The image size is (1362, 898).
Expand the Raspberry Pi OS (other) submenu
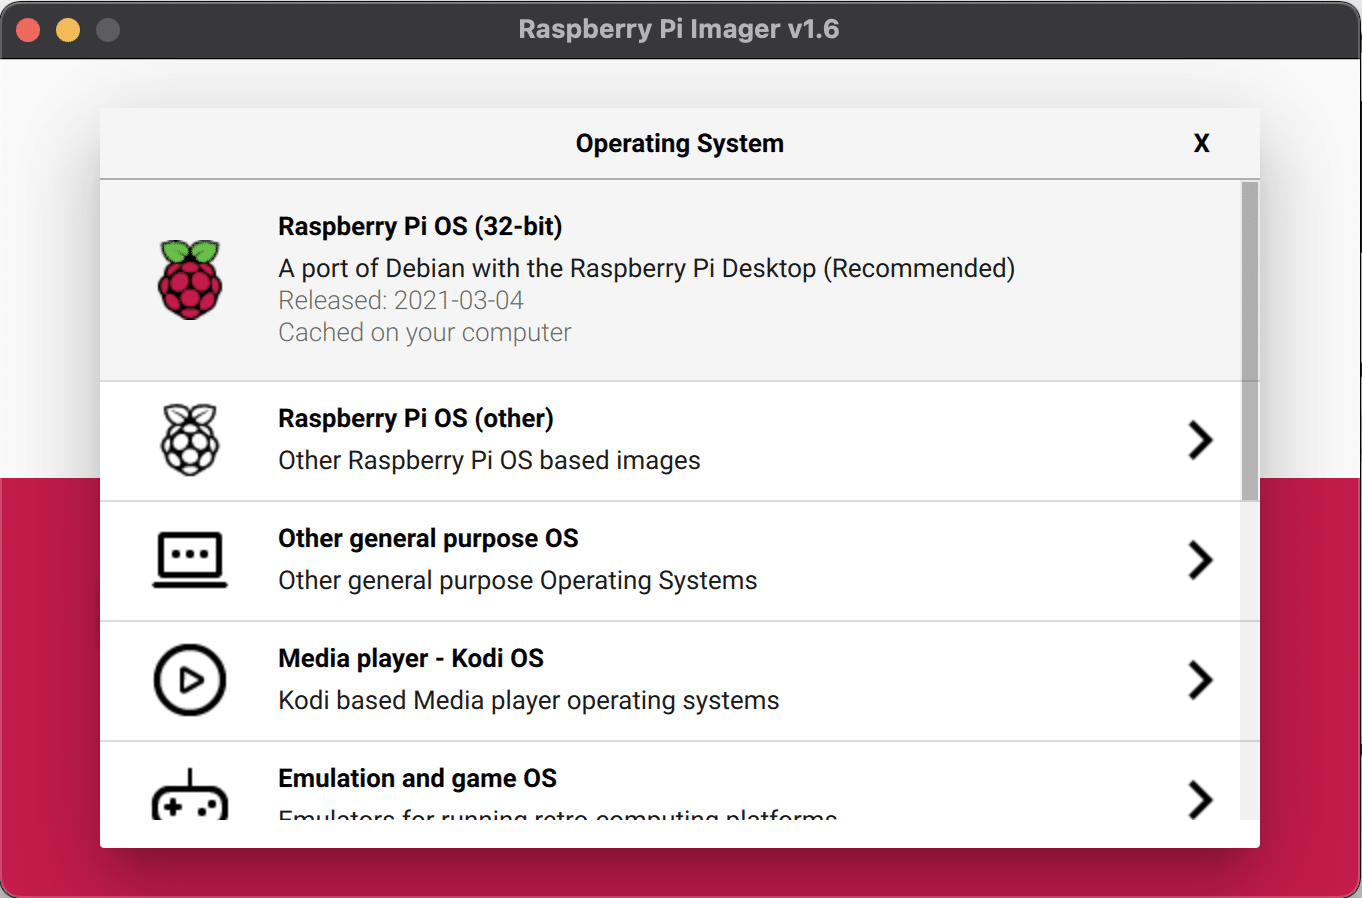[x=1200, y=440]
